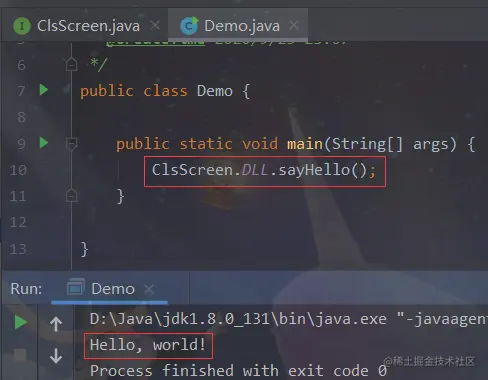Click line number 10 in gutter
Image resolution: width=488 pixels, height=380 pixels.
[18, 170]
